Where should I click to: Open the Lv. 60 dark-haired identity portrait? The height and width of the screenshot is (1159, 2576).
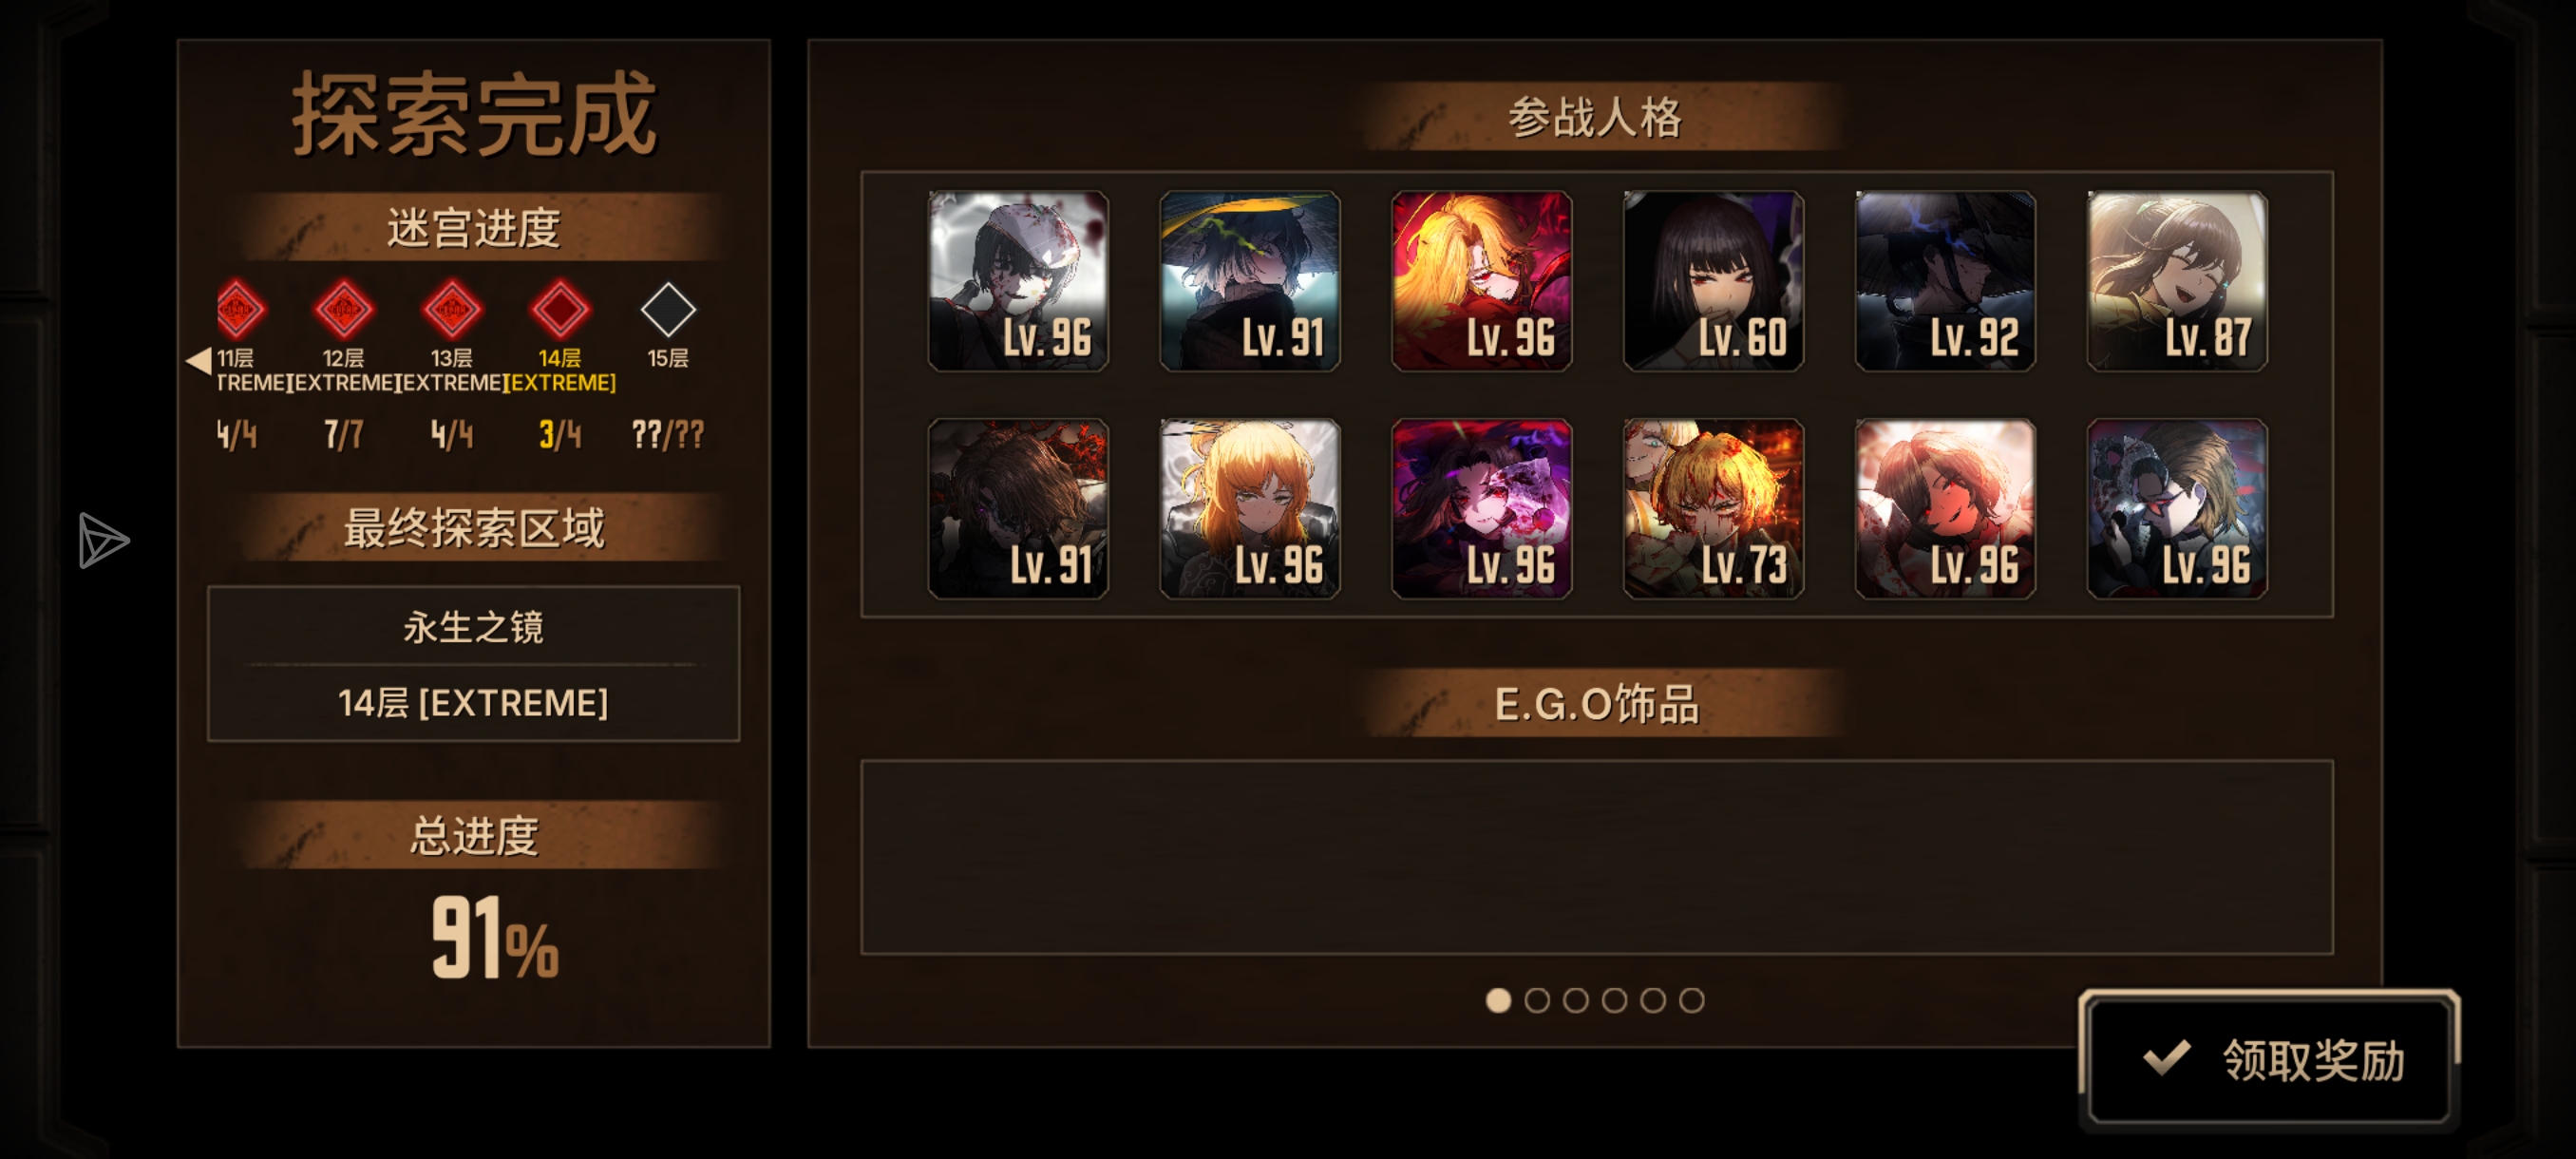click(x=1713, y=281)
